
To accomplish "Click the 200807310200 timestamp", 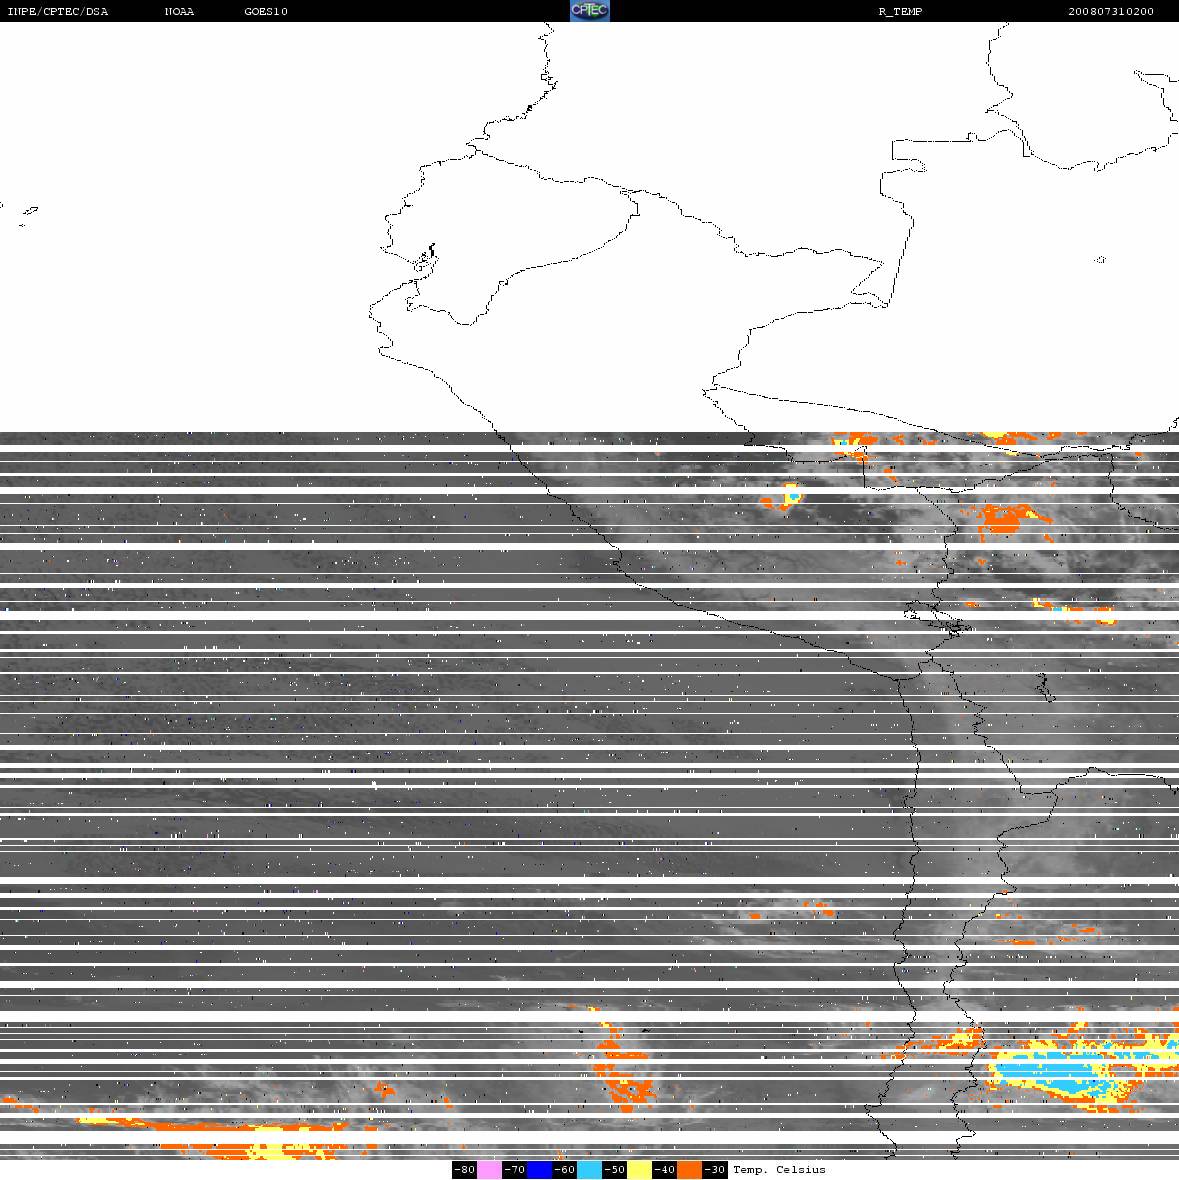I will 1111,11.
